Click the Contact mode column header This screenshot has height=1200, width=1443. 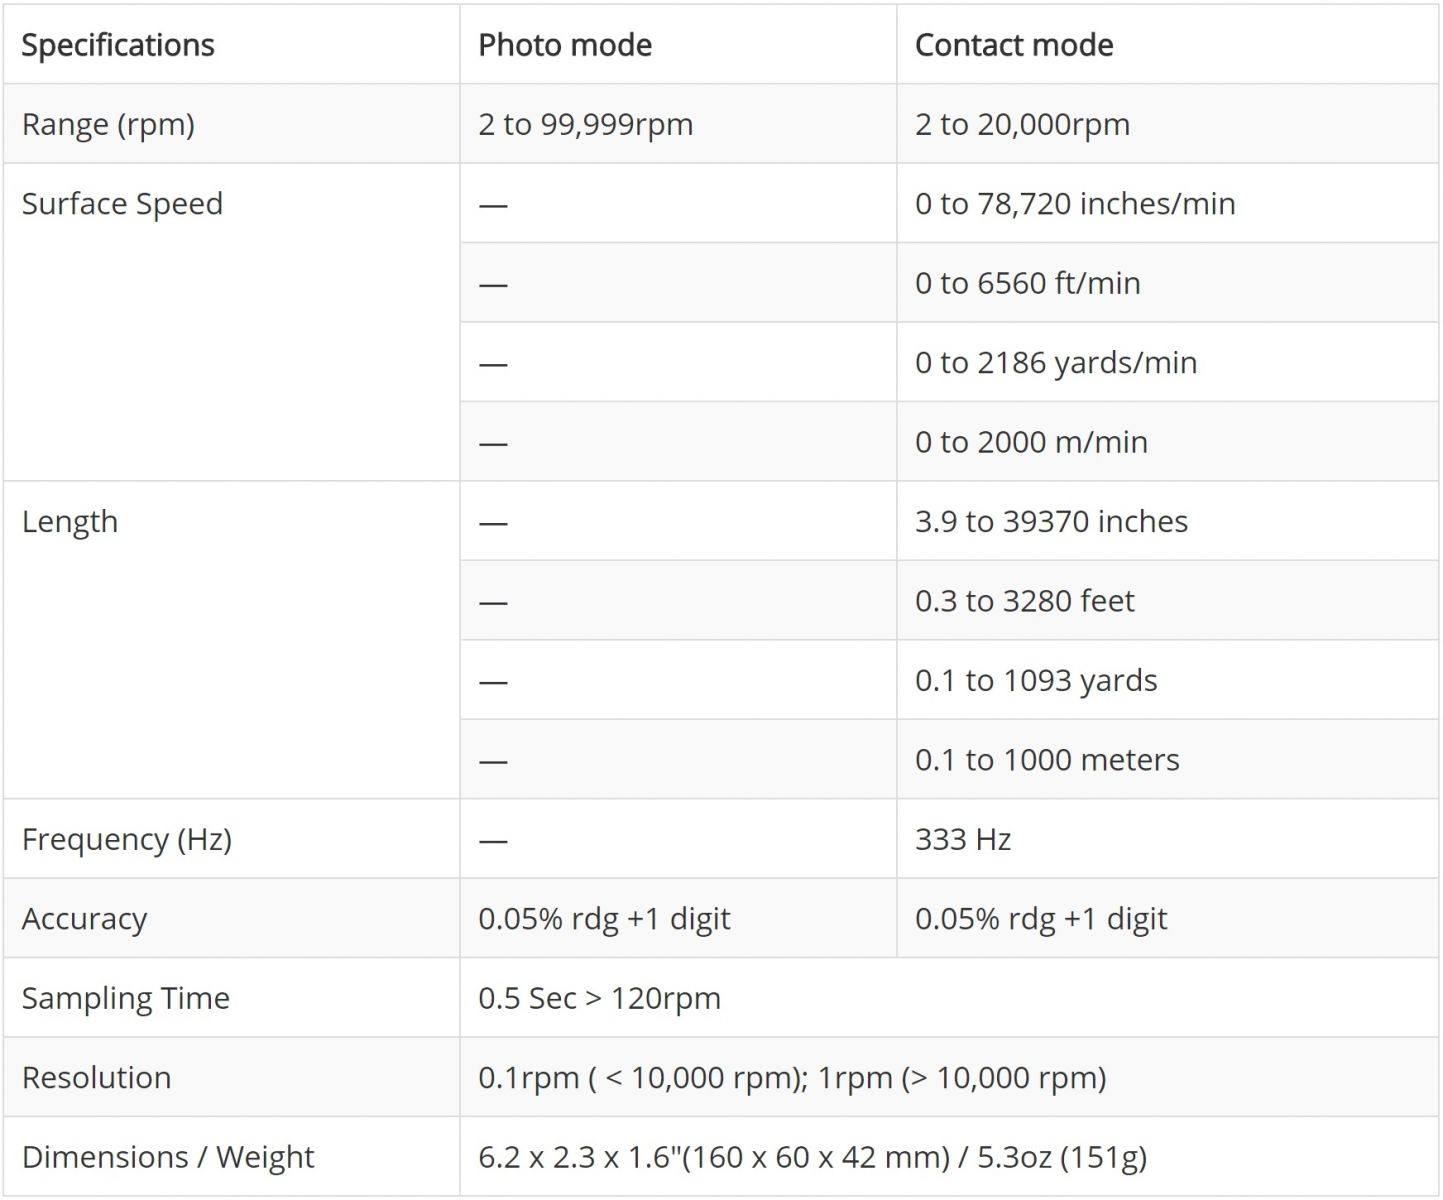[x=1014, y=45]
